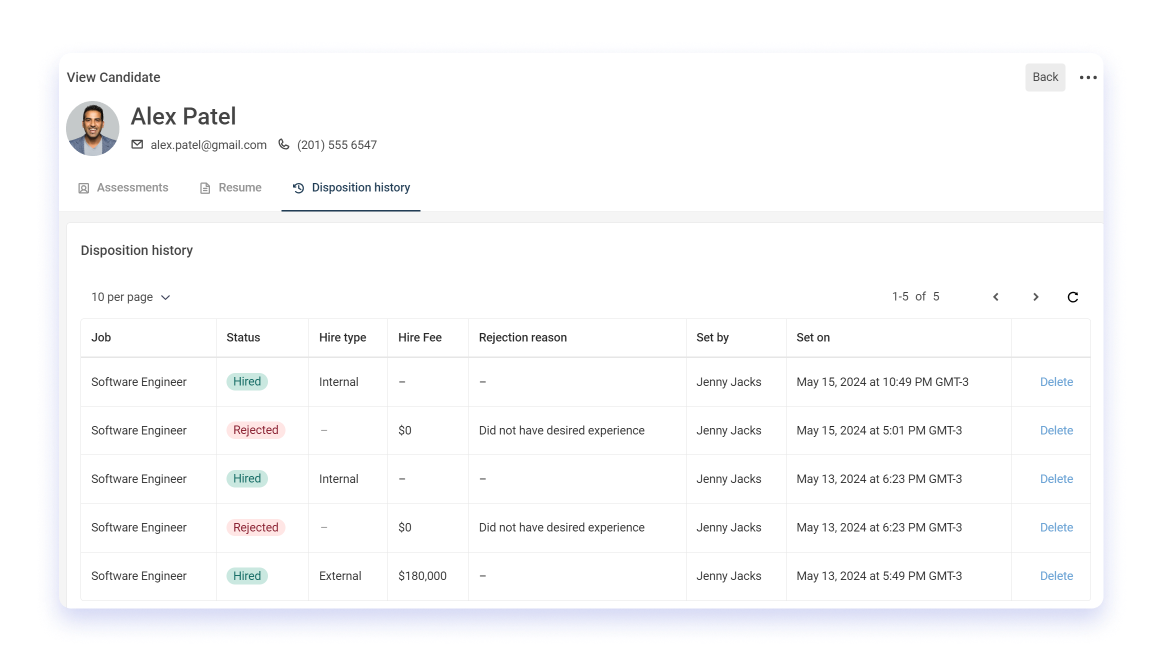Open the Assessments tab

point(123,188)
